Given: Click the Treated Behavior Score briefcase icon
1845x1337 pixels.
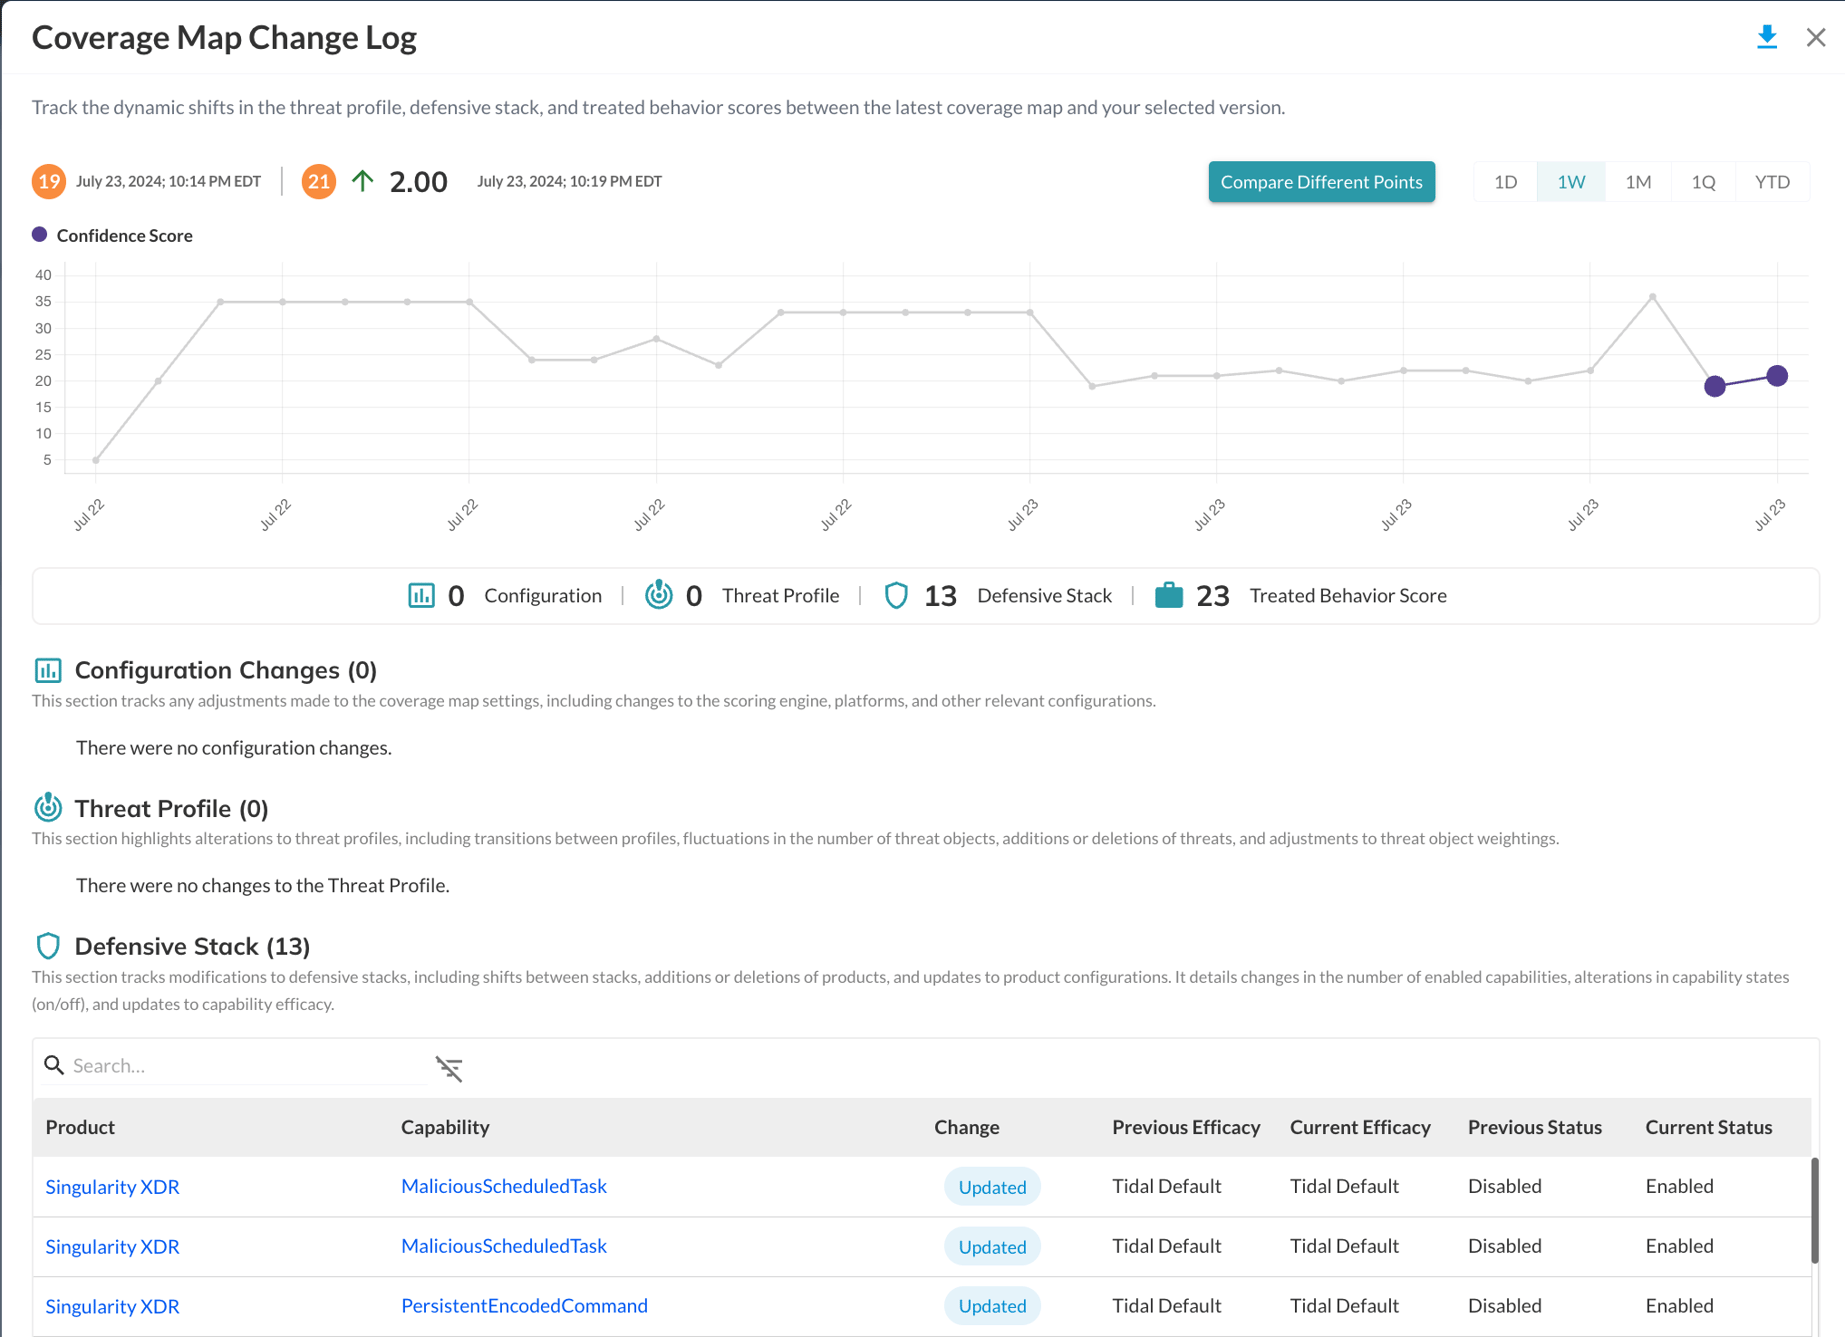Looking at the screenshot, I should [x=1168, y=595].
